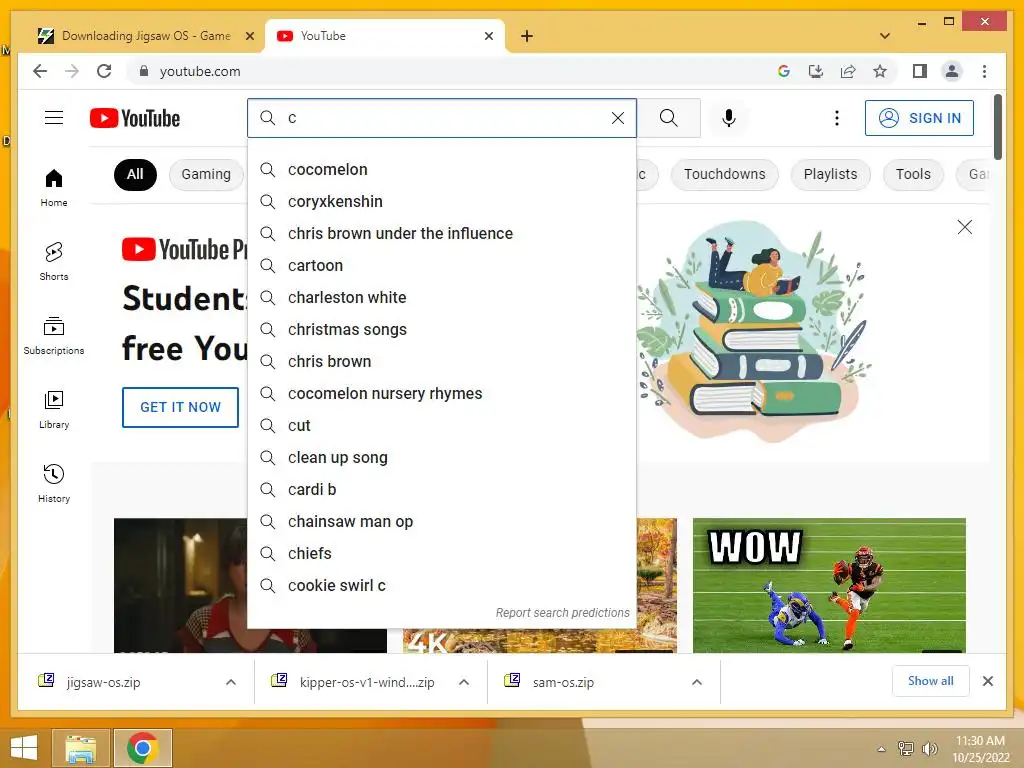Viewport: 1024px width, 768px height.
Task: Click the magnifier search button
Action: (668, 118)
